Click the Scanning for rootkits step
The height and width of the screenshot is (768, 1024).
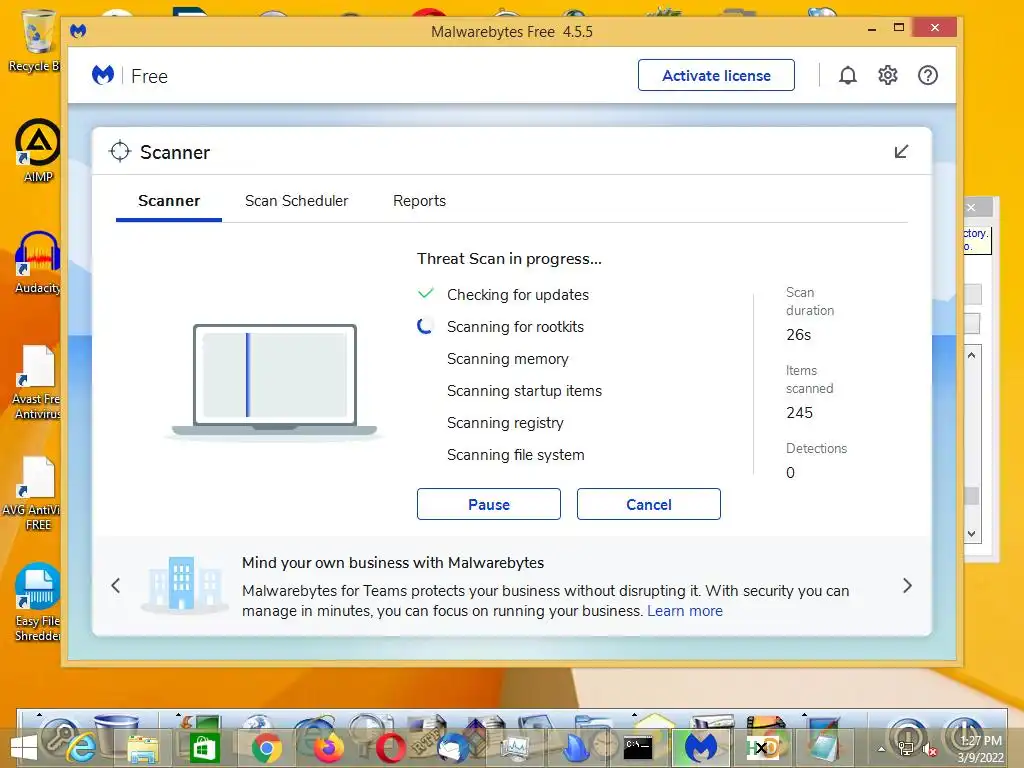[x=515, y=327]
